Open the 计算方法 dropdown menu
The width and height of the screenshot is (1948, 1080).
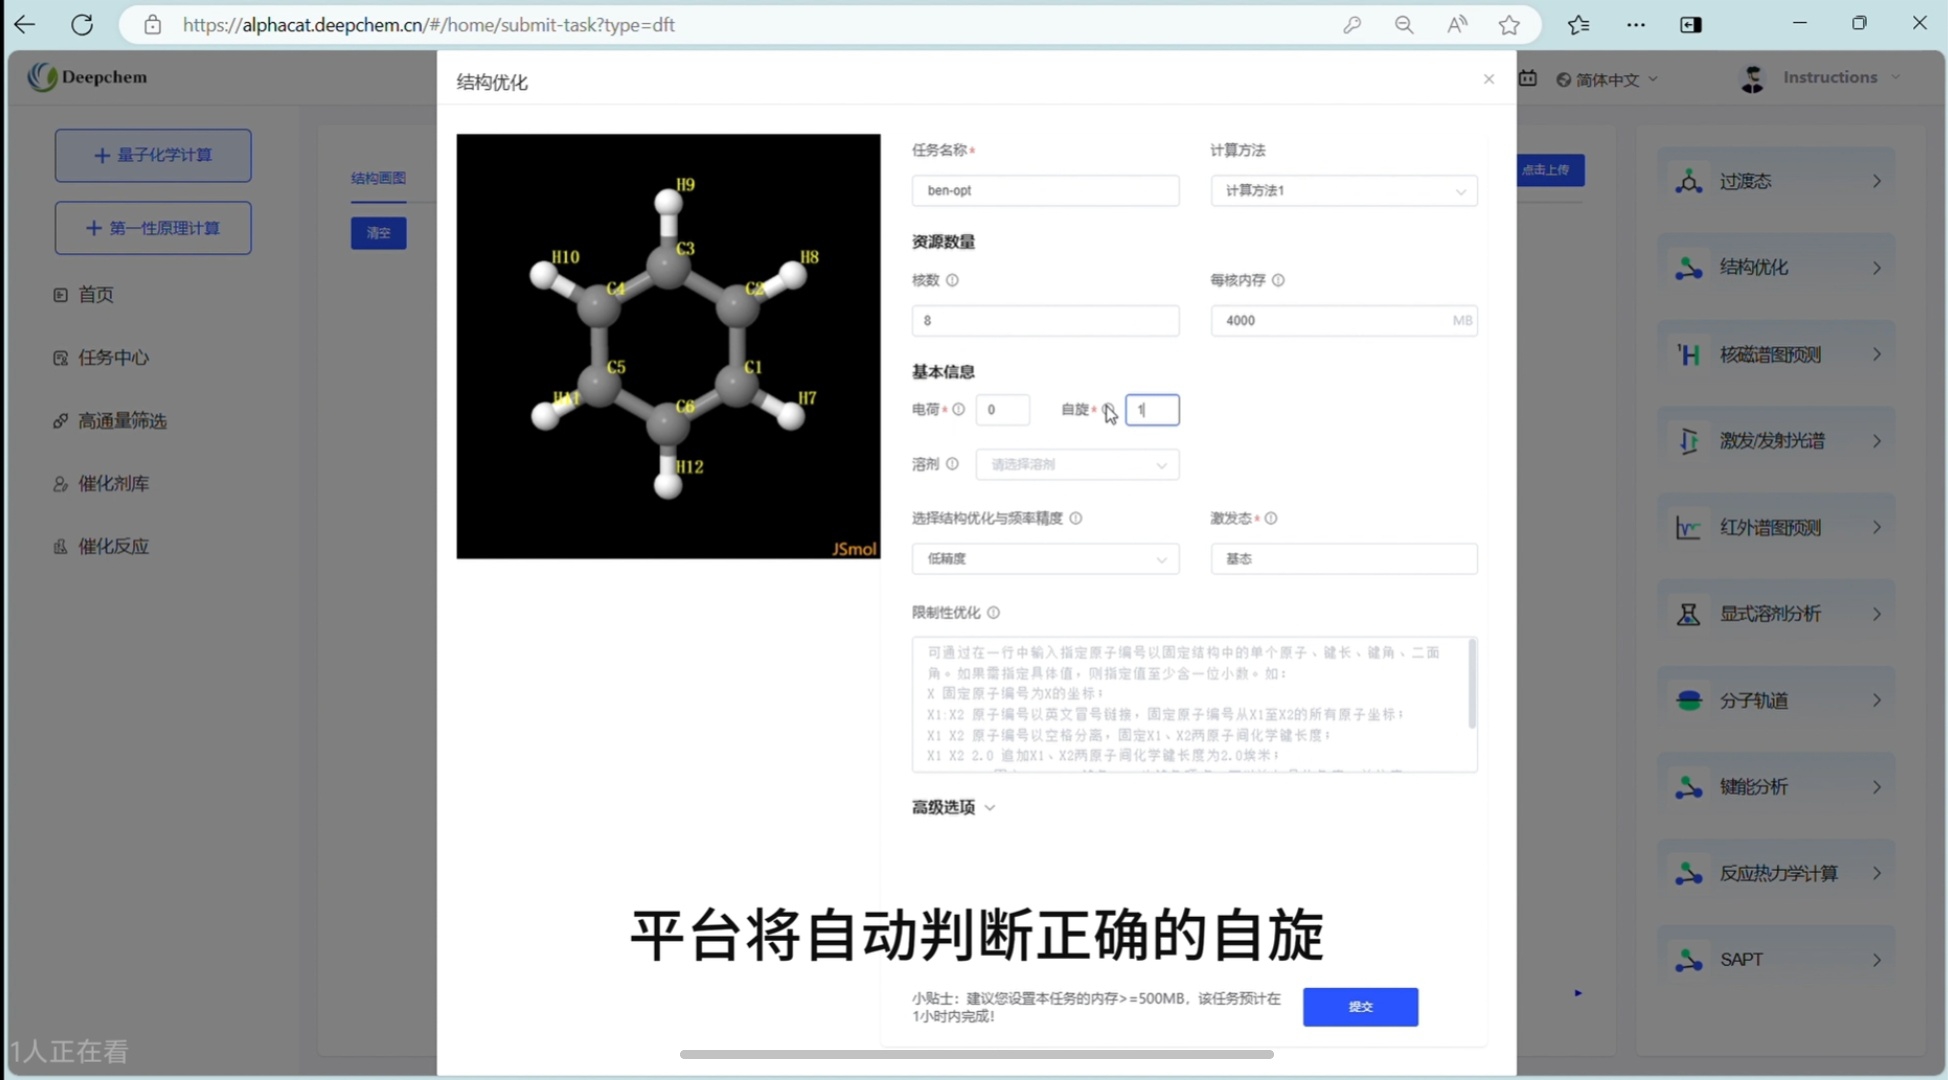(1342, 189)
